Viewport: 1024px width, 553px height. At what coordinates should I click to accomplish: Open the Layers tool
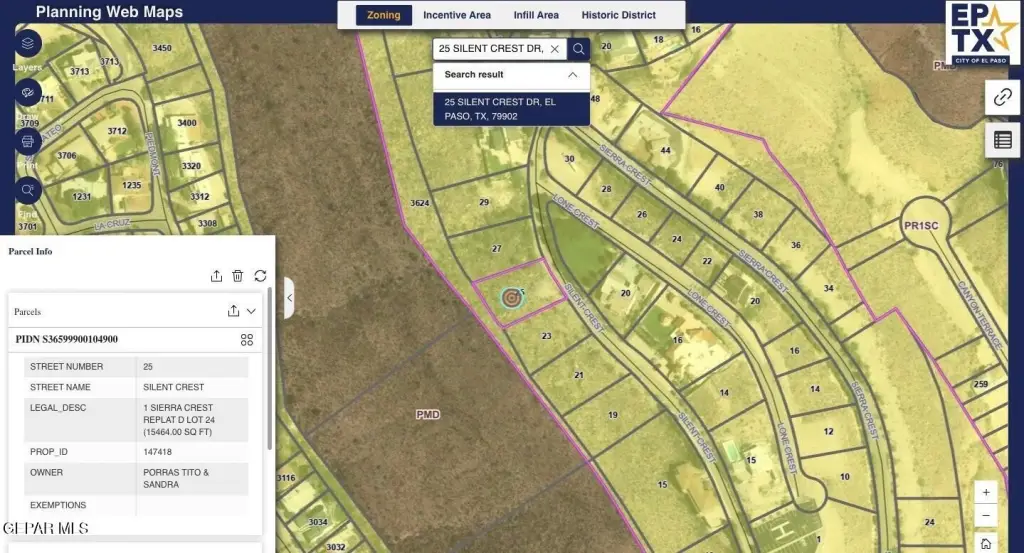pyautogui.click(x=28, y=44)
